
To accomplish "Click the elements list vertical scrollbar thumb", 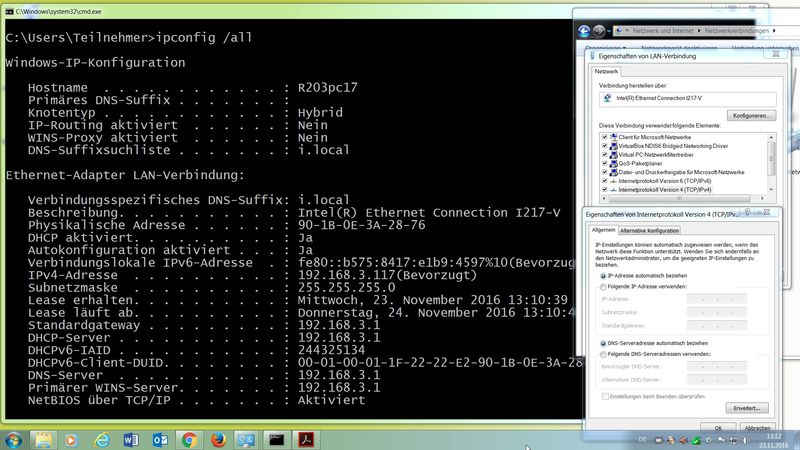I will pos(771,158).
